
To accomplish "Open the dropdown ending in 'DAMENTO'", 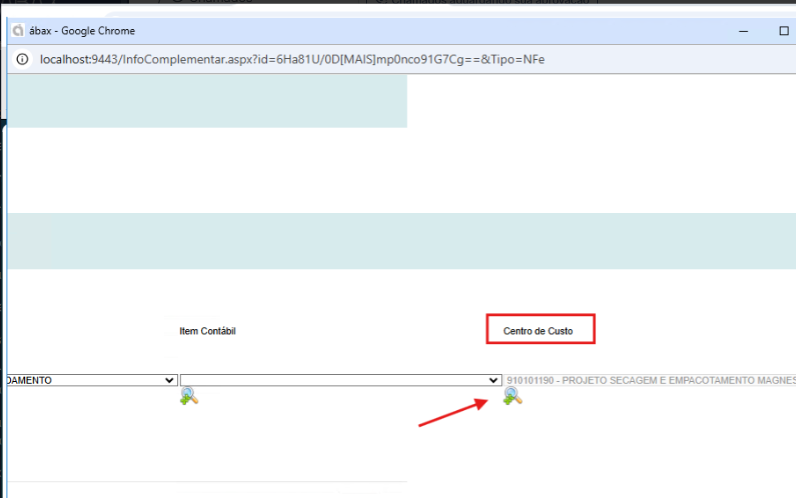I will coord(90,380).
